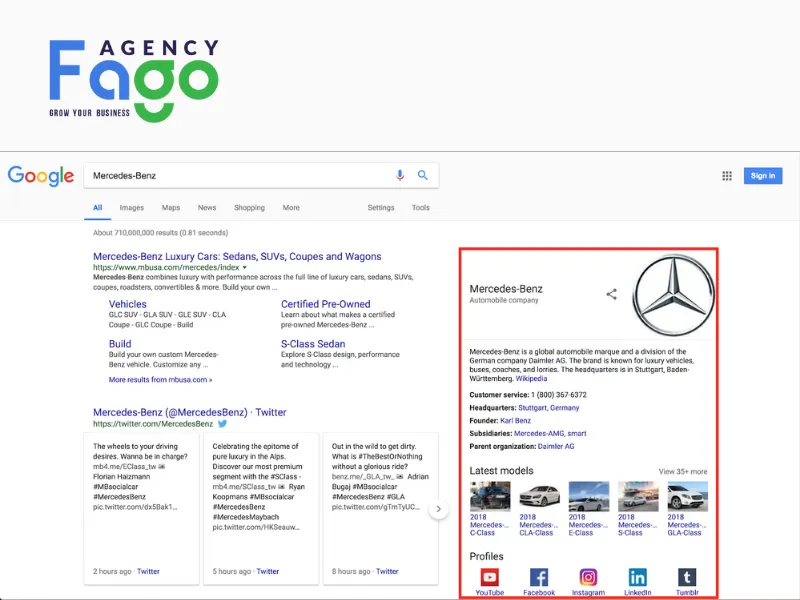
Task: Click the Latest models heading
Action: pyautogui.click(x=501, y=470)
